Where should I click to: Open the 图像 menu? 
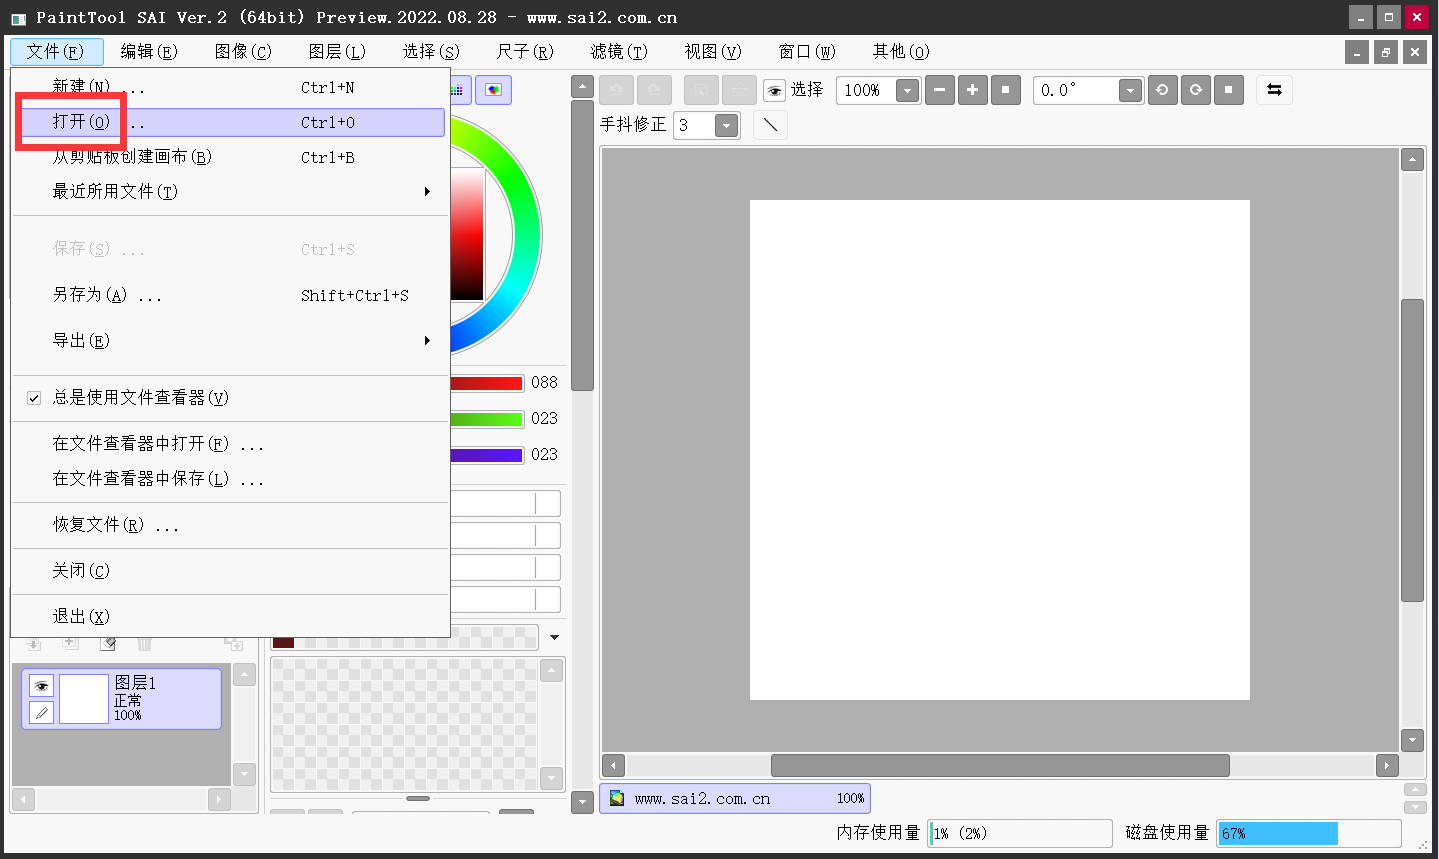[x=243, y=51]
